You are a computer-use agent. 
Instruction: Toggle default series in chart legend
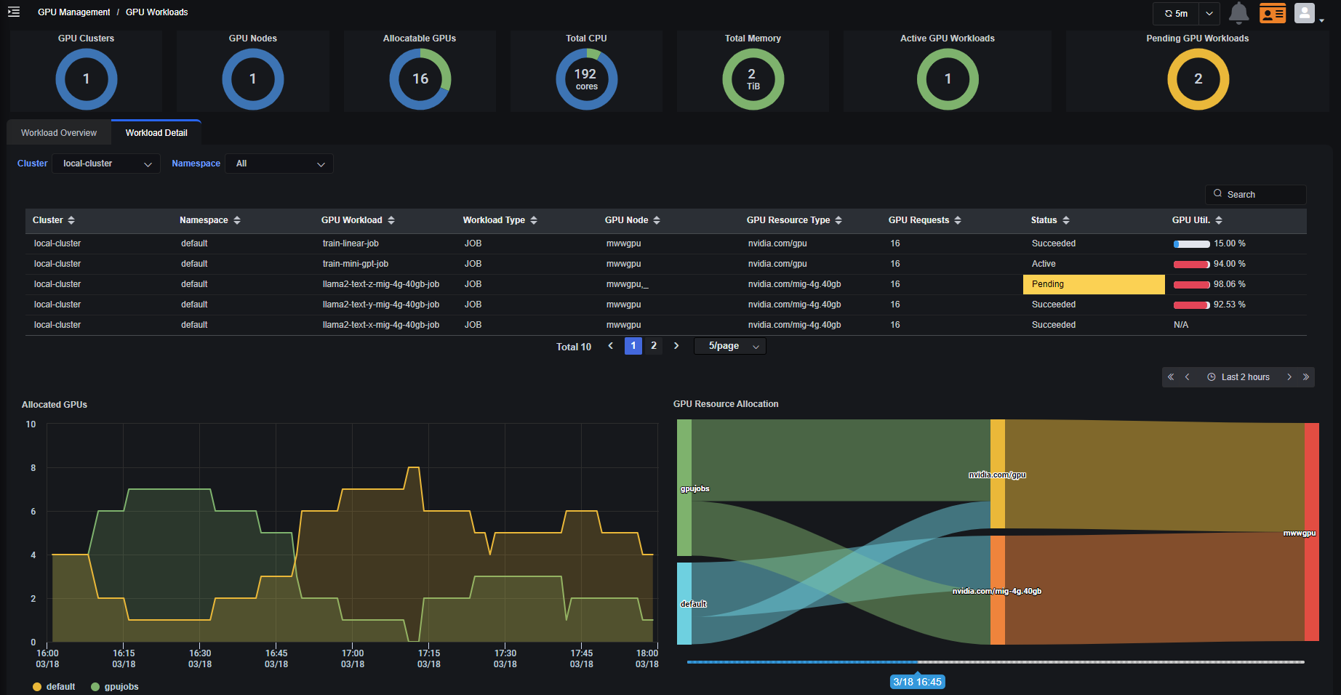tap(54, 687)
